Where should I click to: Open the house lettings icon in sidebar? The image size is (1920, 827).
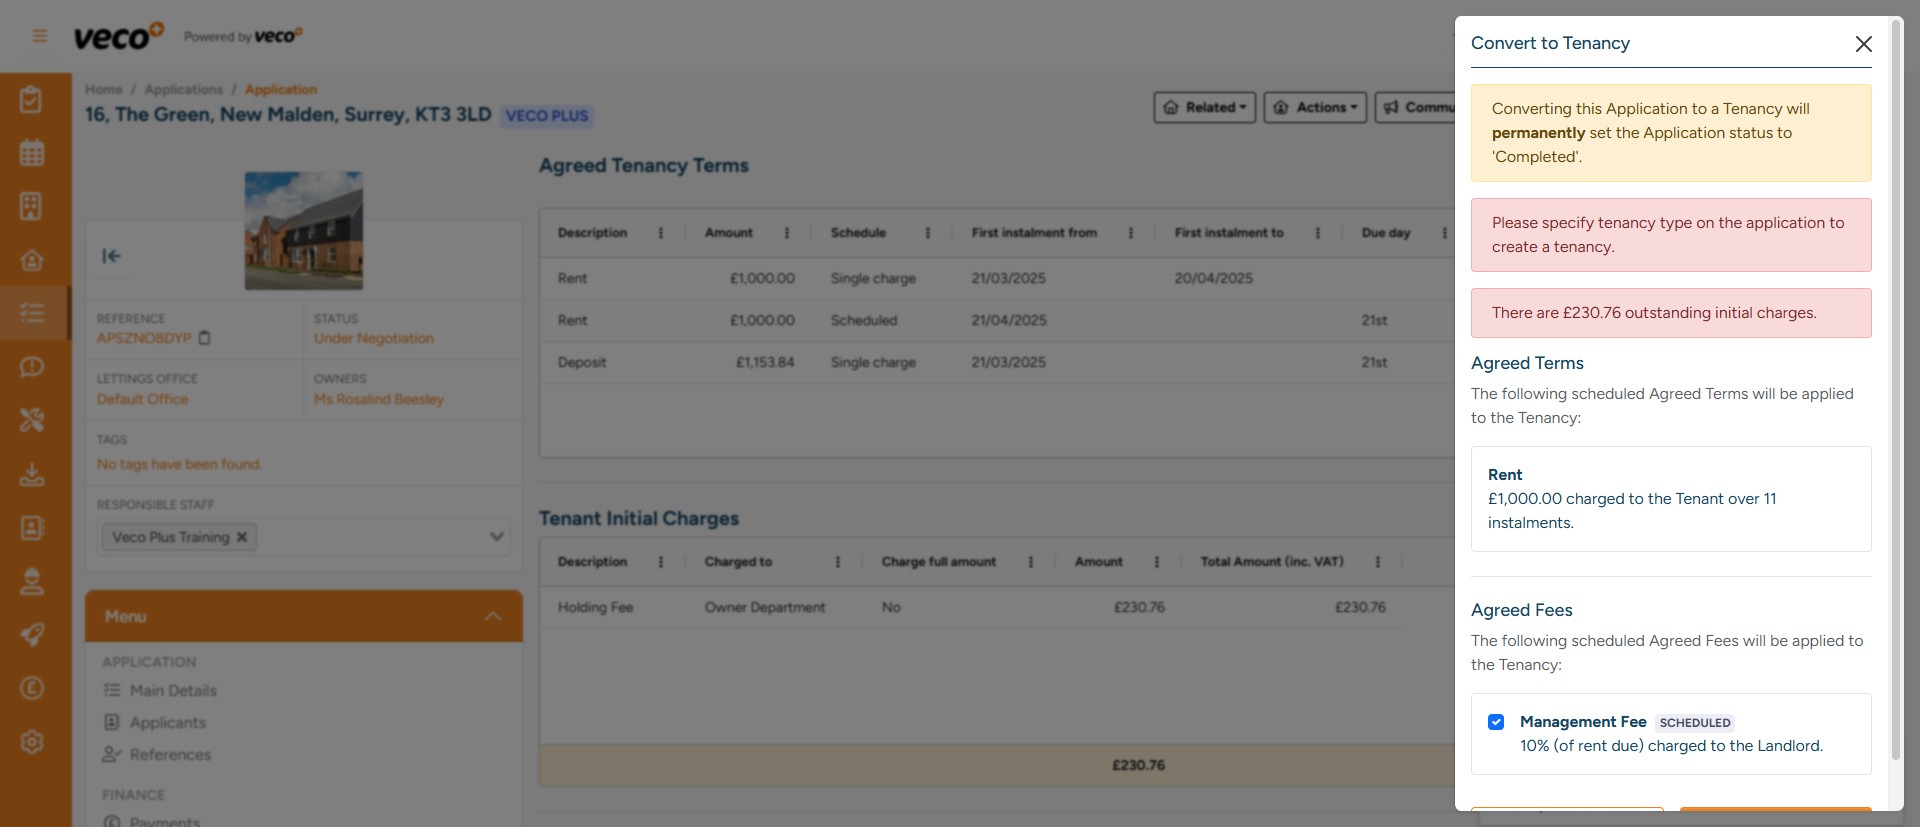32,260
